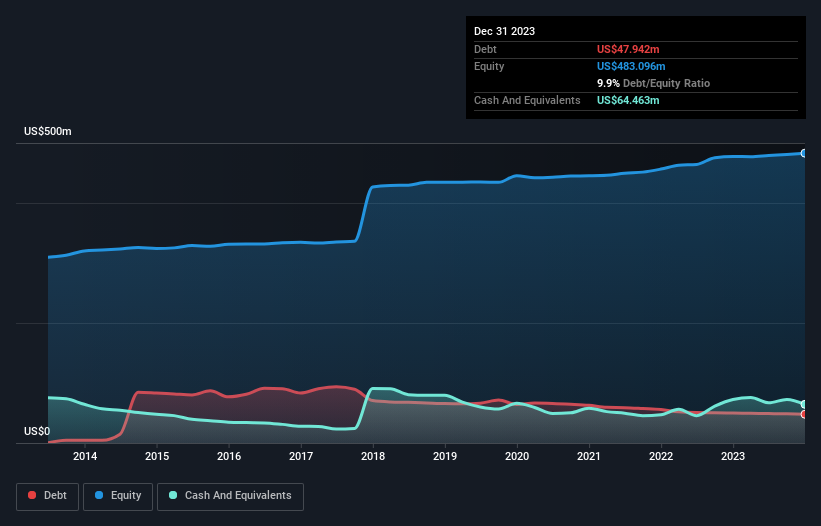This screenshot has width=821, height=526.
Task: Click the 2014 x-axis year label
Action: click(85, 456)
